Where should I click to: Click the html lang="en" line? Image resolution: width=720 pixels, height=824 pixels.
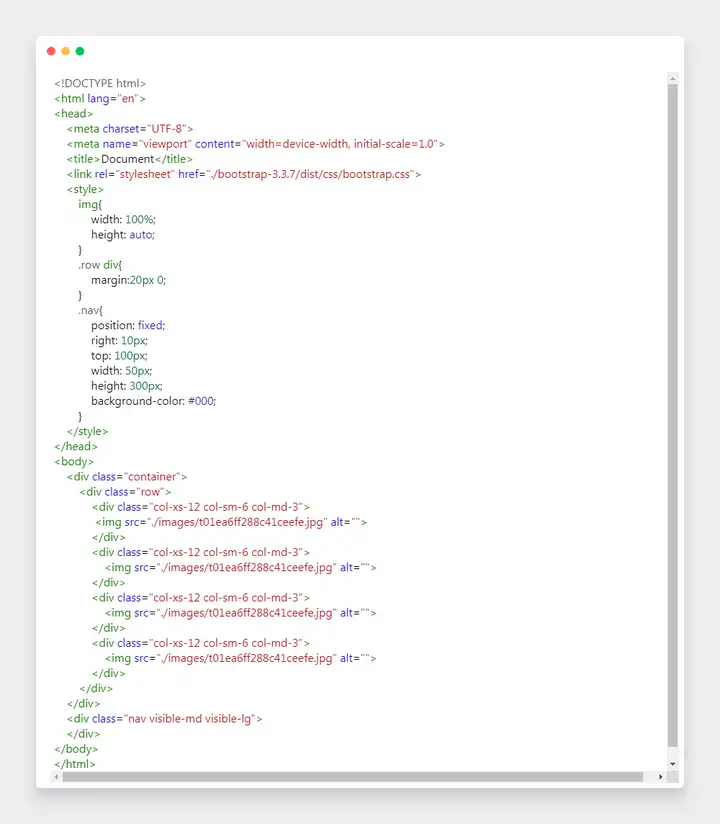(x=100, y=99)
